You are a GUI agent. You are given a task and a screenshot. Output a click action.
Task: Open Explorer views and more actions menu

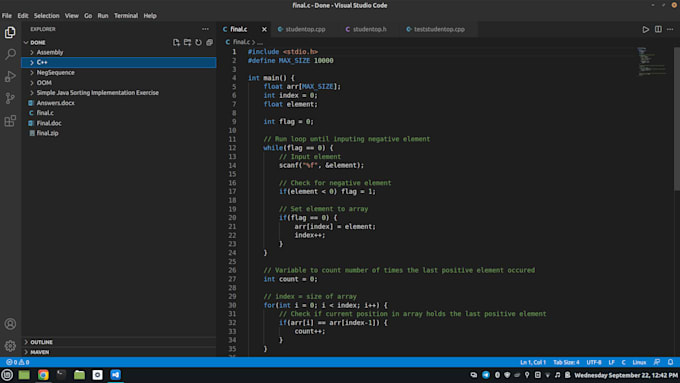(x=205, y=29)
